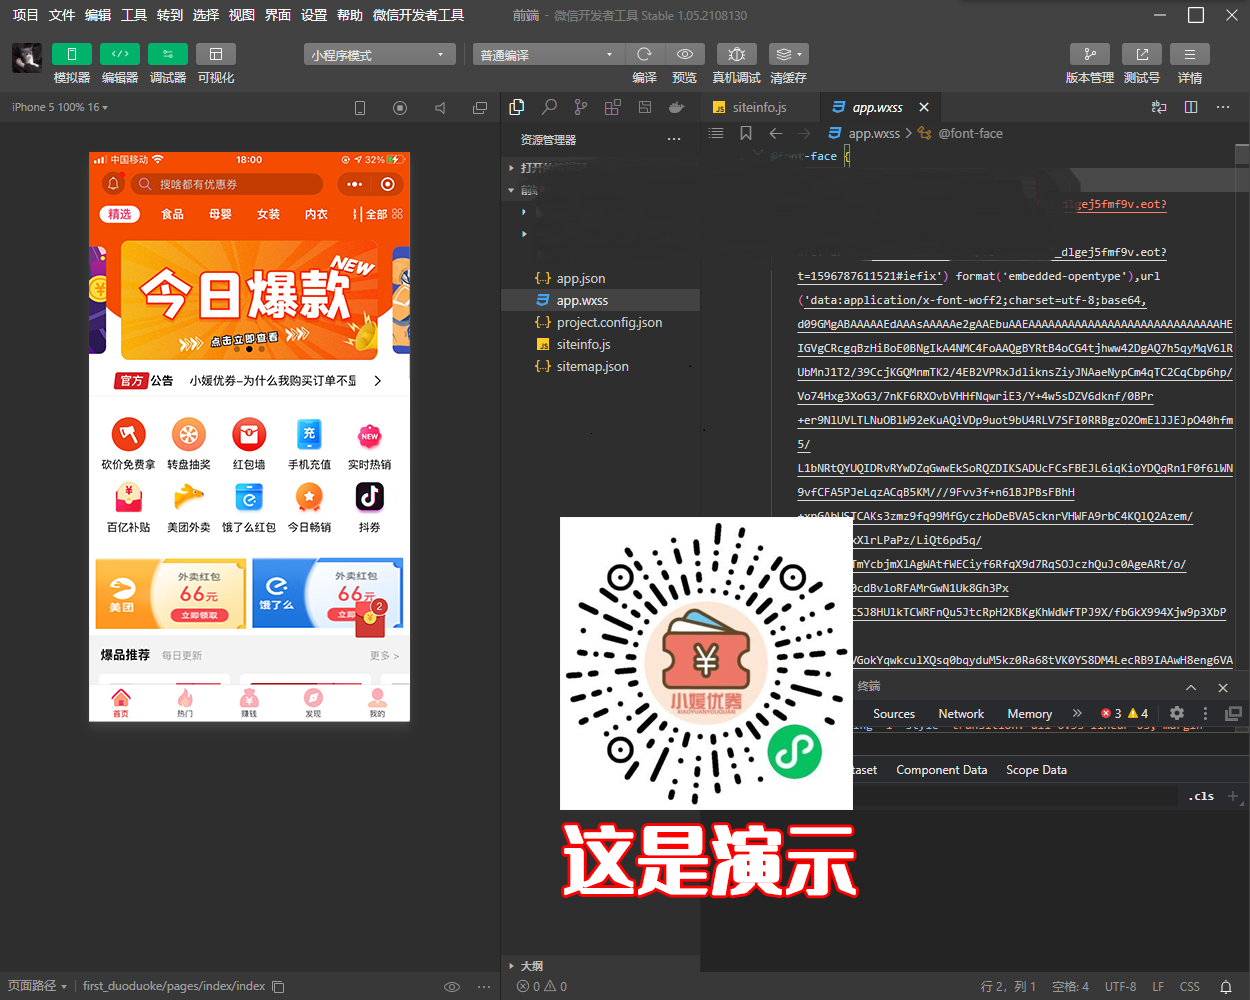Open project details (详情) icon

click(1190, 54)
